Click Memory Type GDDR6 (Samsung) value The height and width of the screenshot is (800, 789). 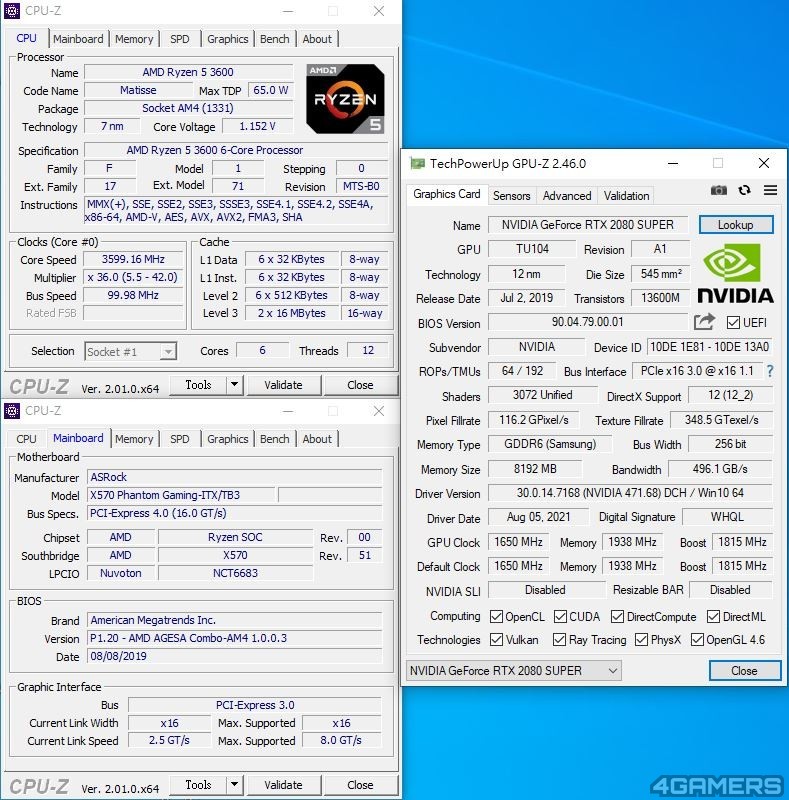(550, 444)
